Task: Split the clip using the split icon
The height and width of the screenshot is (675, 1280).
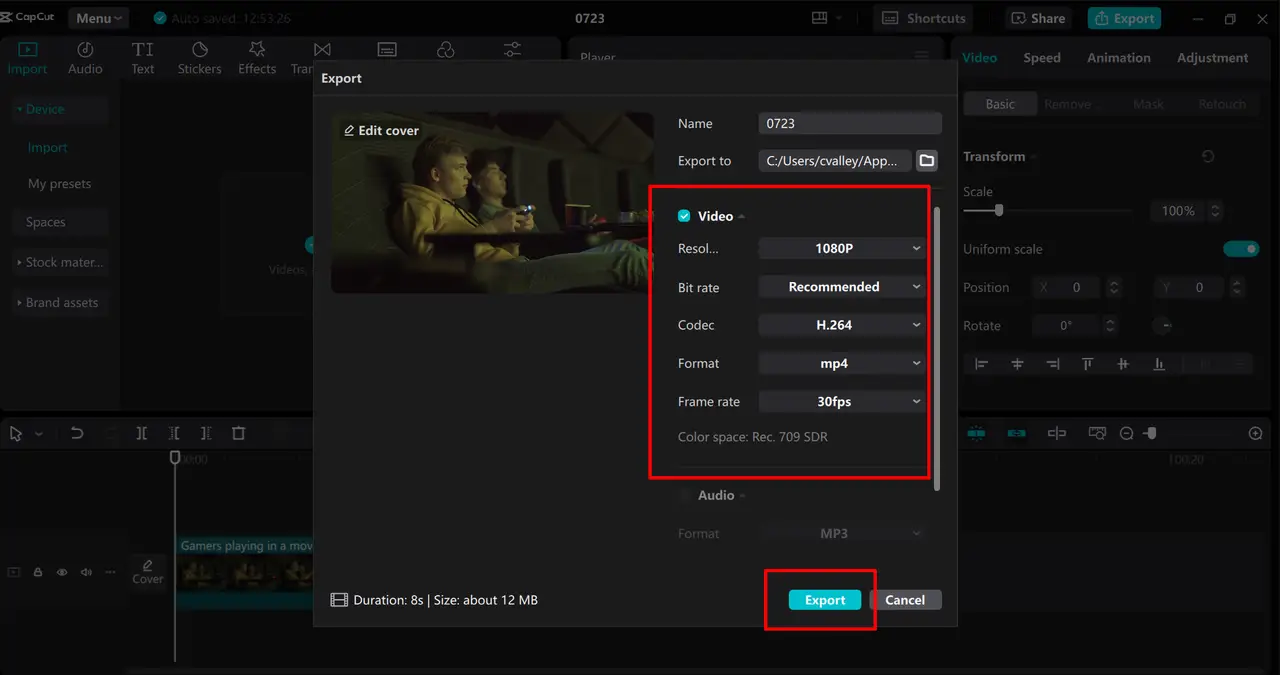Action: pyautogui.click(x=142, y=432)
